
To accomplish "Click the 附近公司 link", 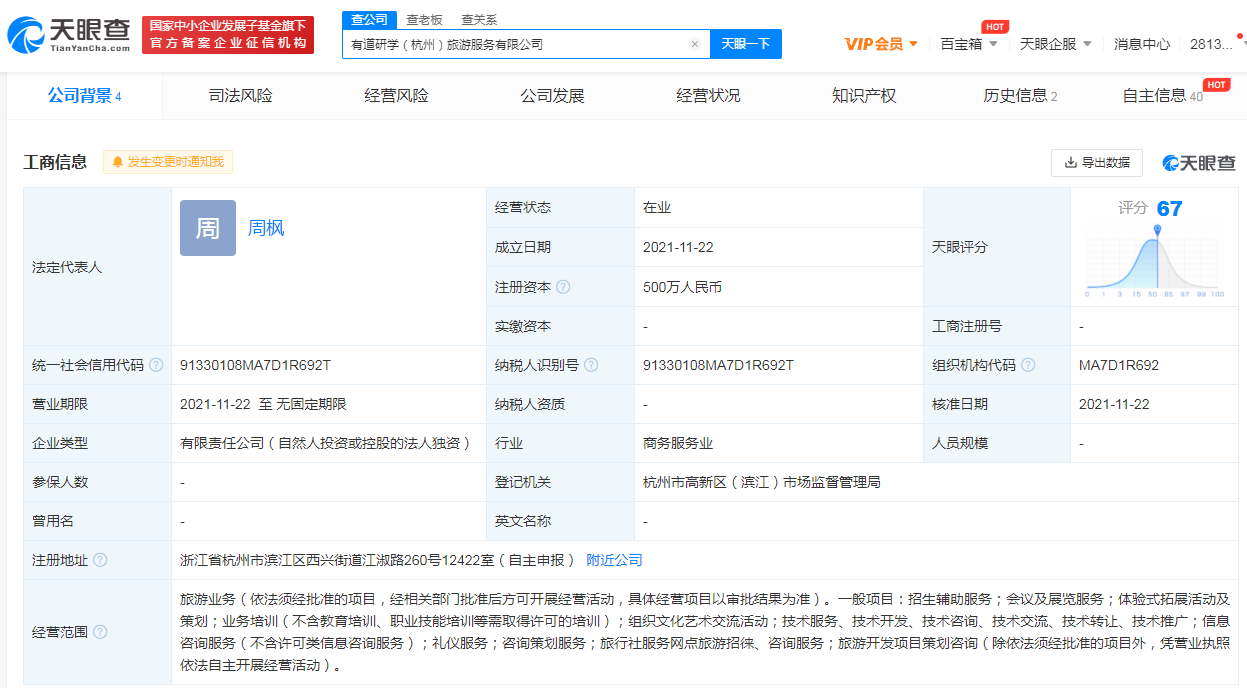I will (x=614, y=560).
